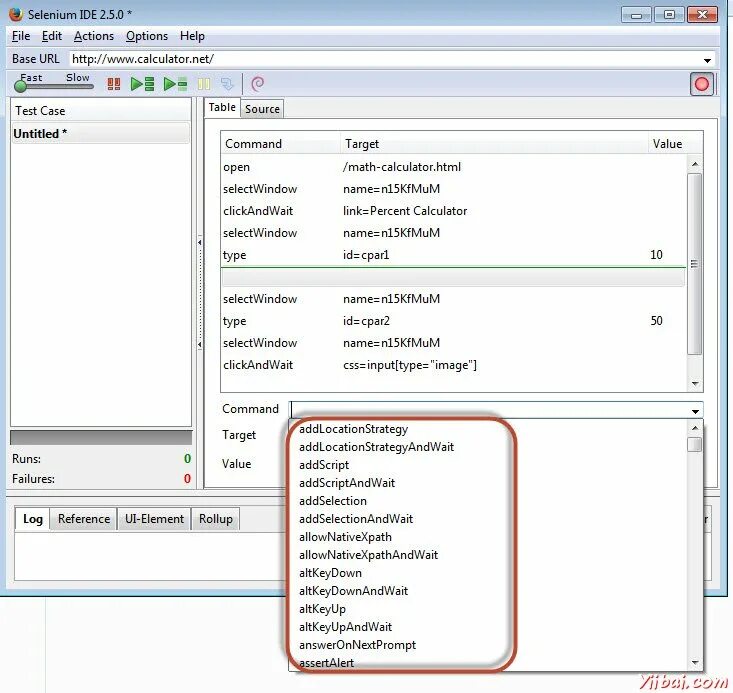733x693 pixels.
Task: Pick answerOnNextPrompt command
Action: [357, 645]
